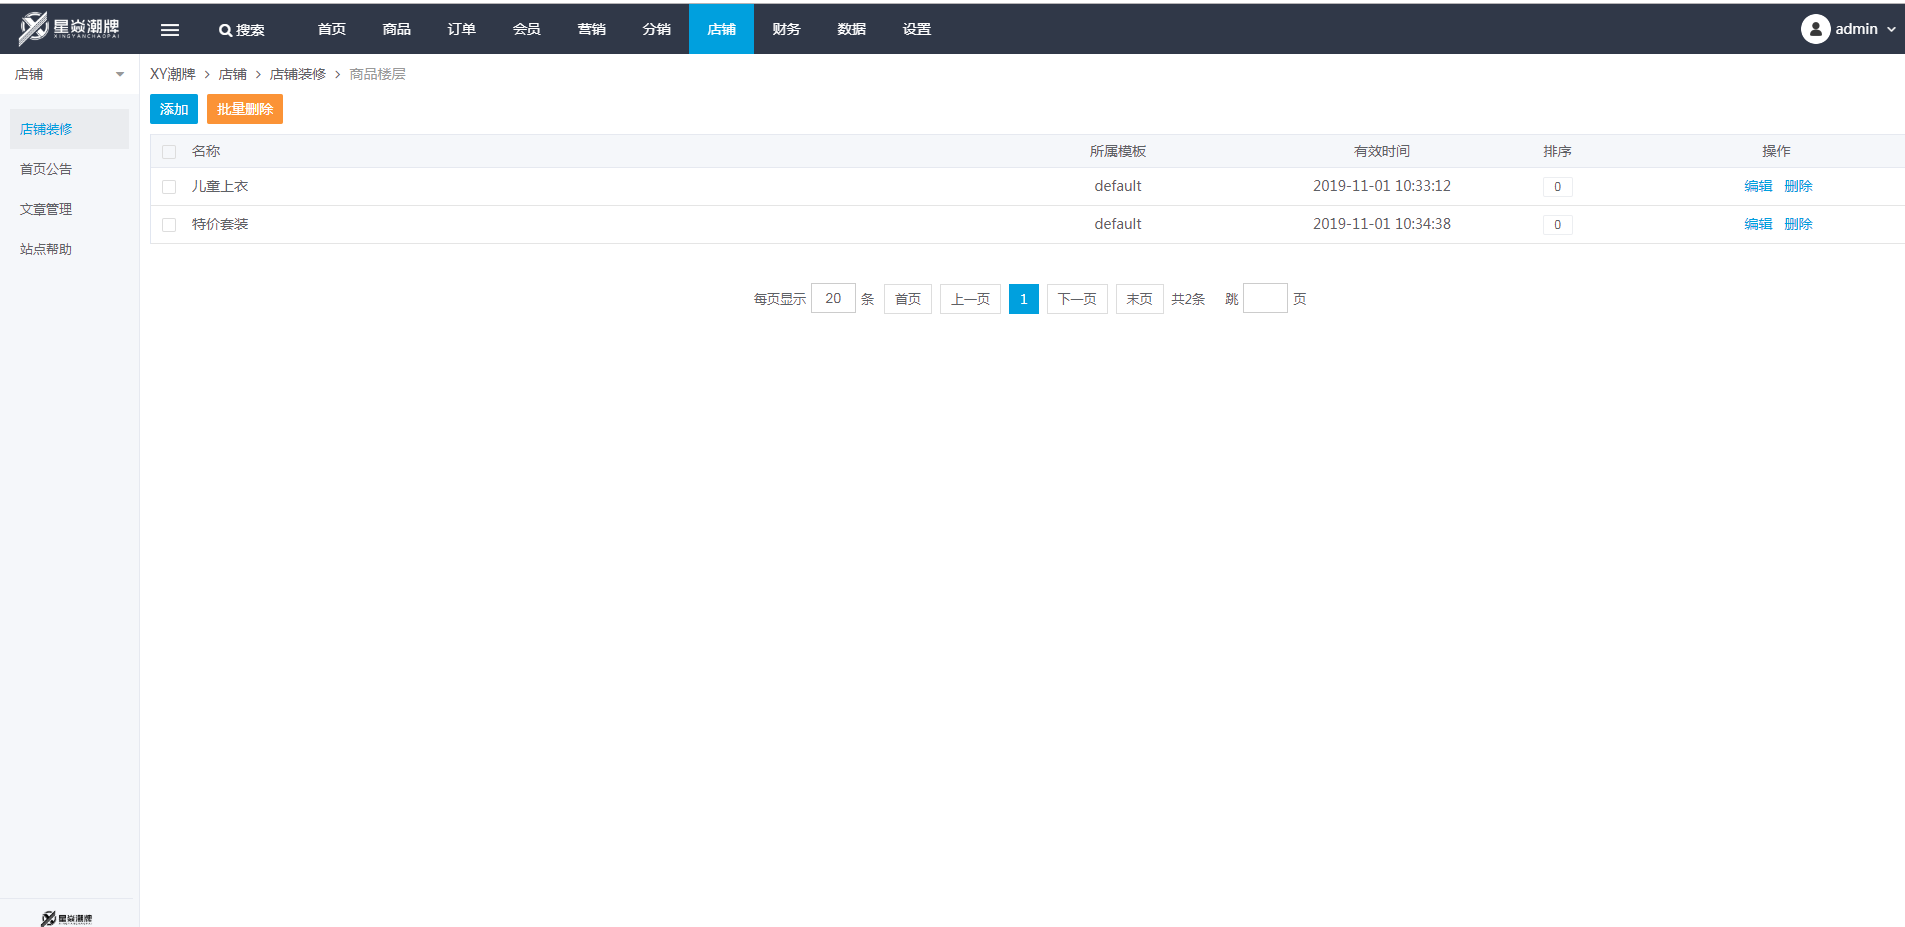Check the 特价套装 row checkbox
Image resolution: width=1905 pixels, height=927 pixels.
click(x=169, y=225)
